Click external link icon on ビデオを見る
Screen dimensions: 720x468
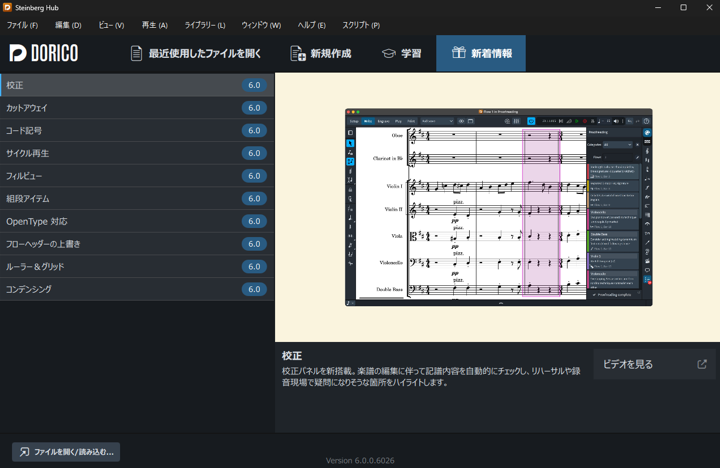(702, 364)
